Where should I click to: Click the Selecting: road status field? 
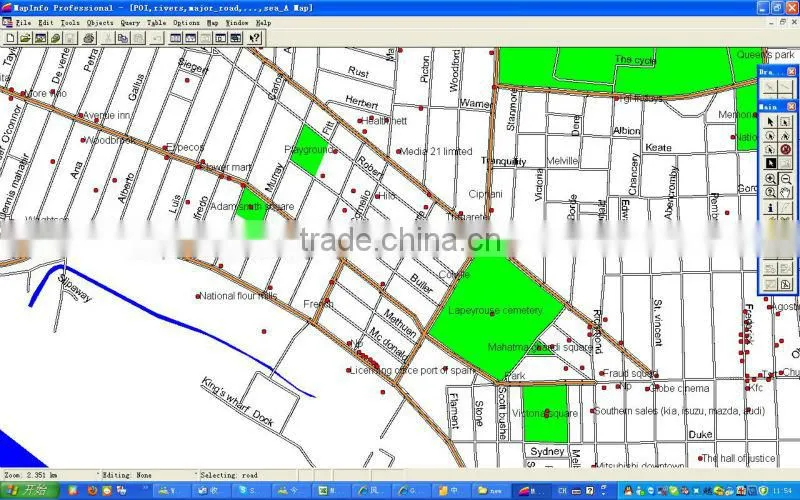pos(229,475)
